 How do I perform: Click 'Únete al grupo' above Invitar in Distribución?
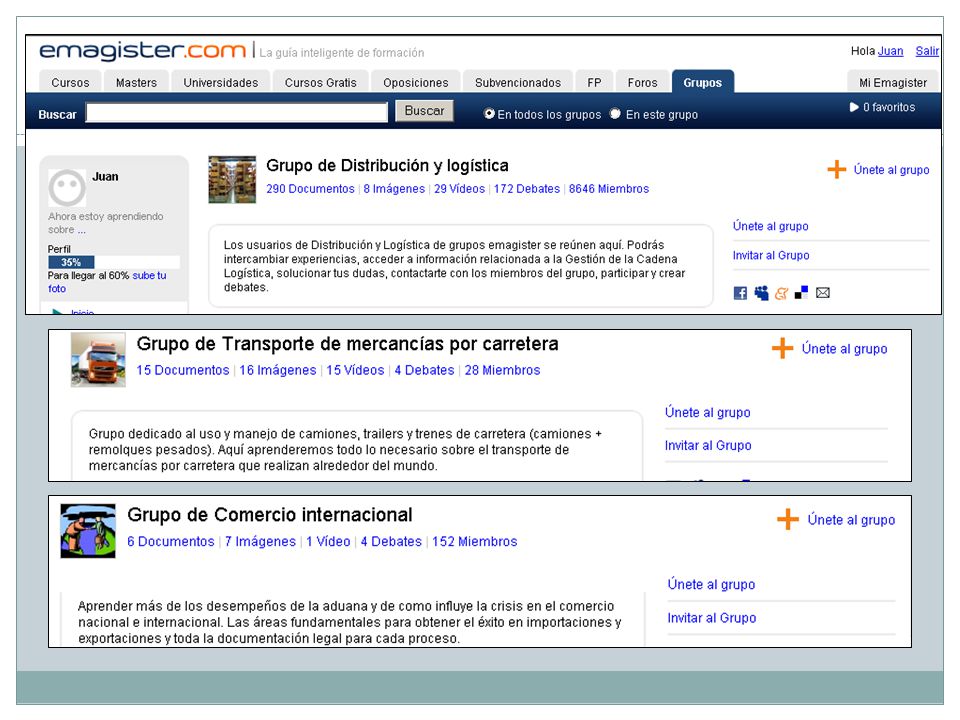[770, 226]
